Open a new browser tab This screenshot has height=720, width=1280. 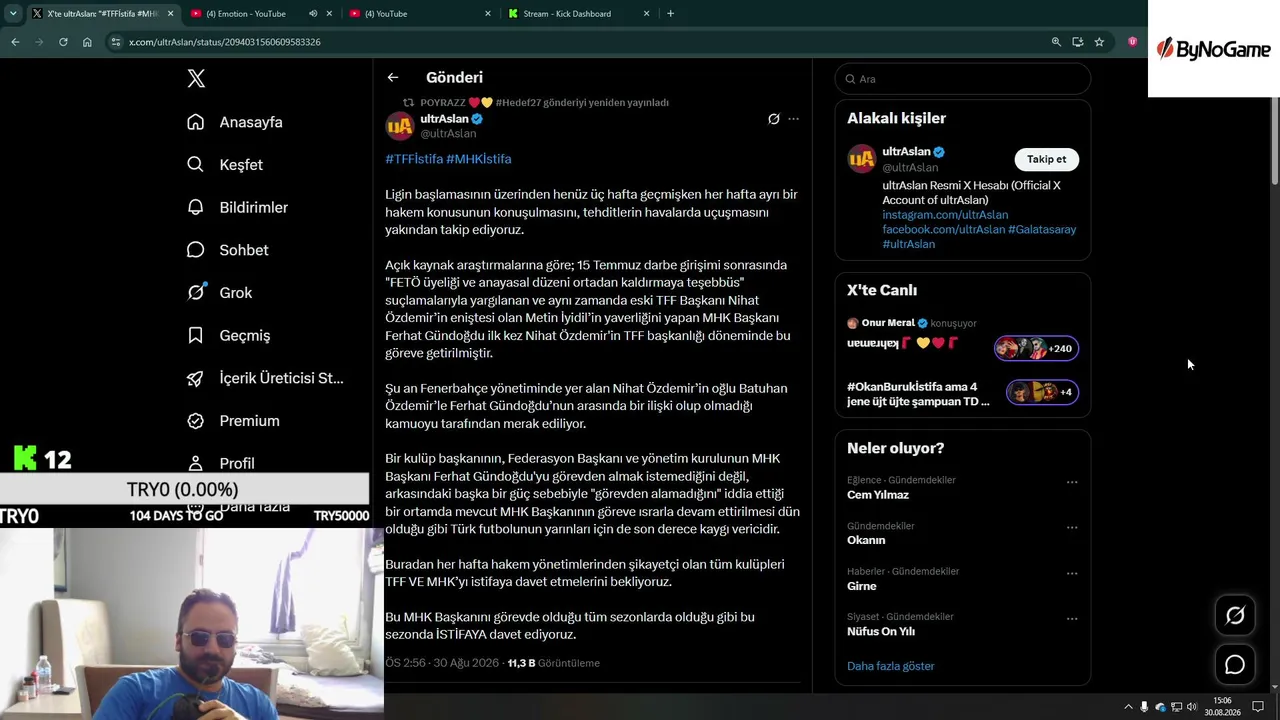tap(670, 14)
